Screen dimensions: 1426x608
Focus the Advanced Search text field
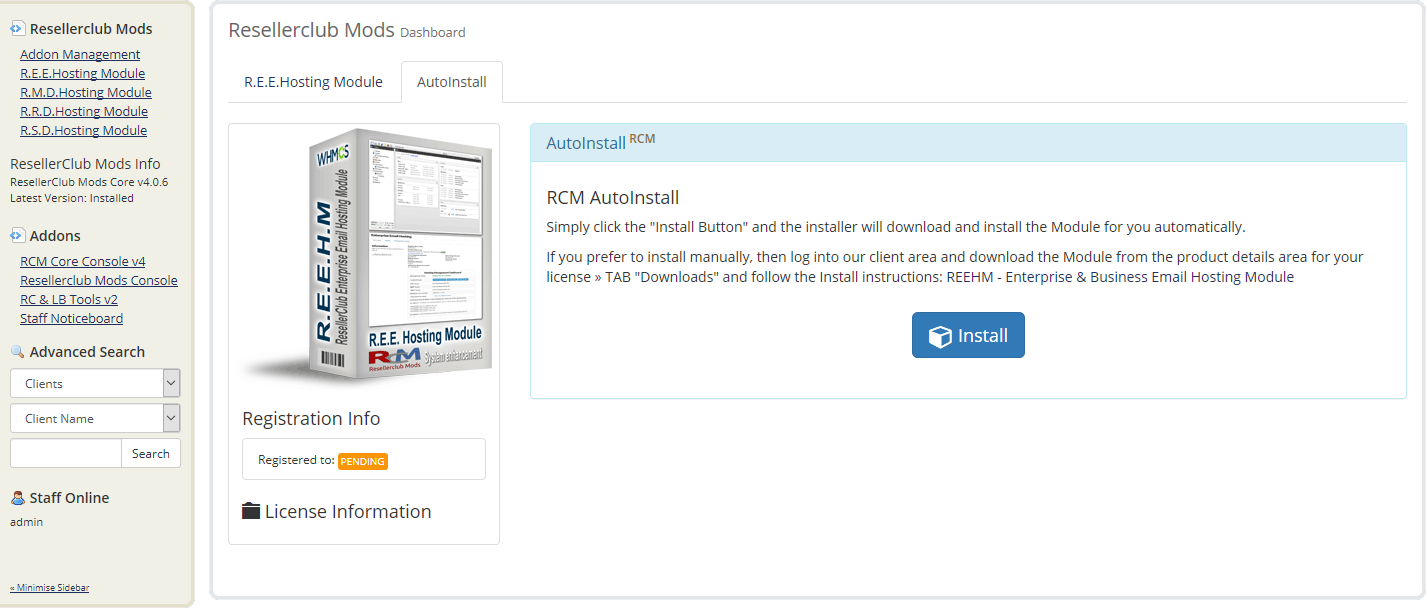click(x=66, y=453)
